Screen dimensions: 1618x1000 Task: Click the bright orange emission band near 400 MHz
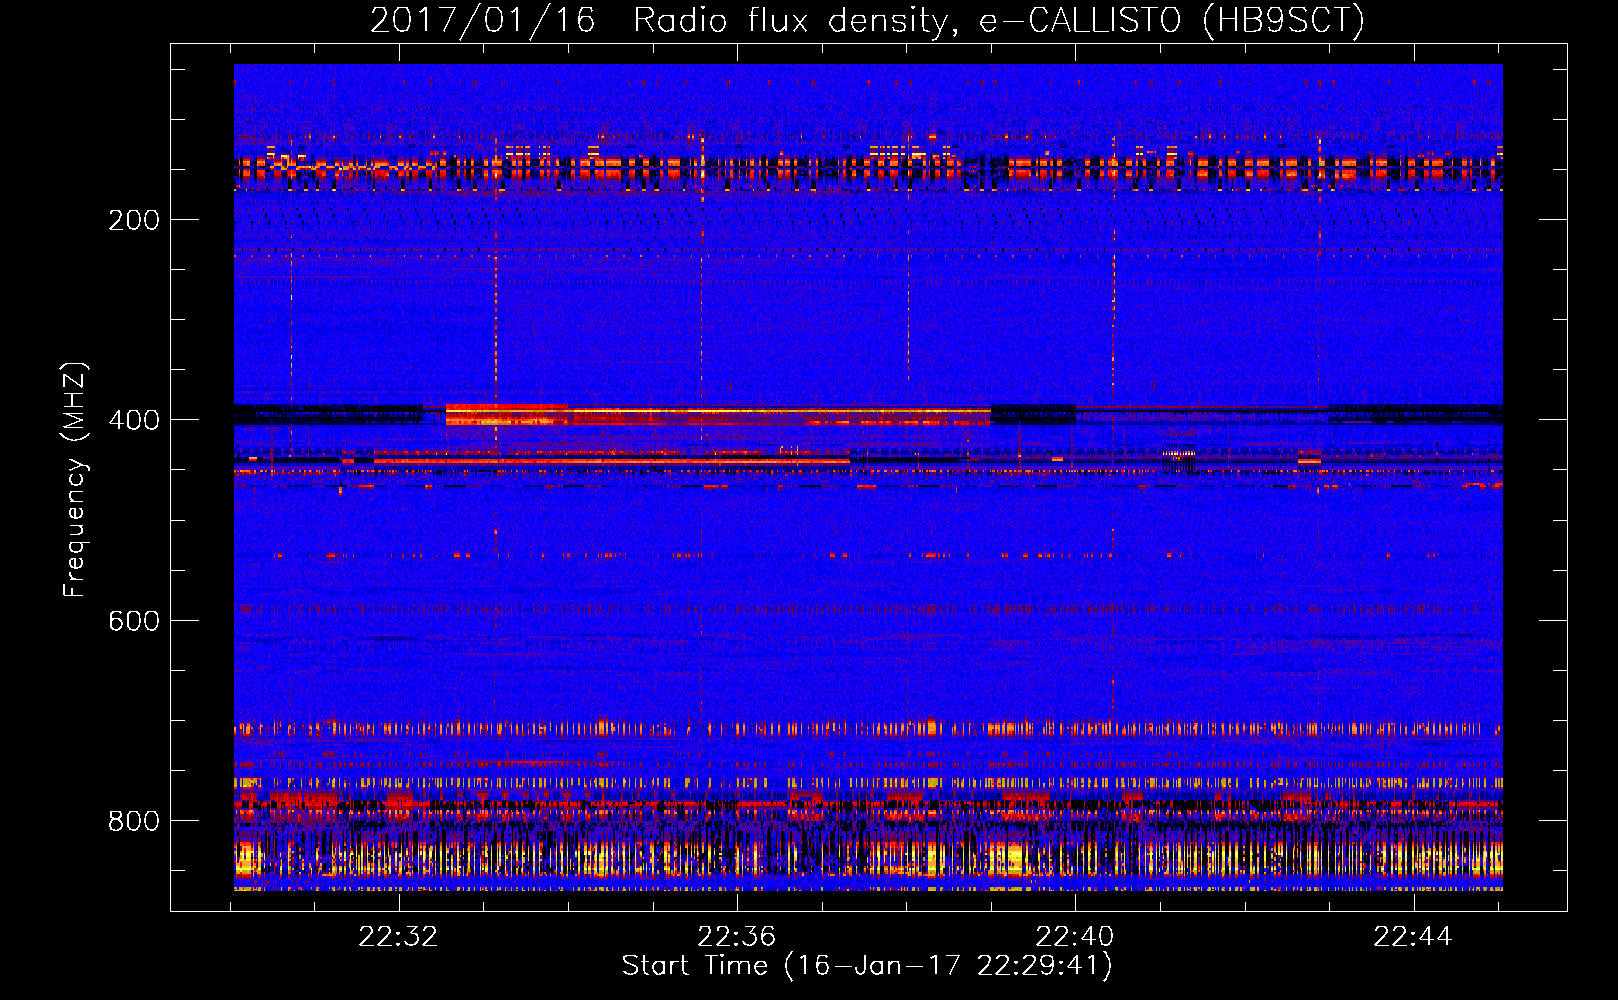tap(718, 414)
